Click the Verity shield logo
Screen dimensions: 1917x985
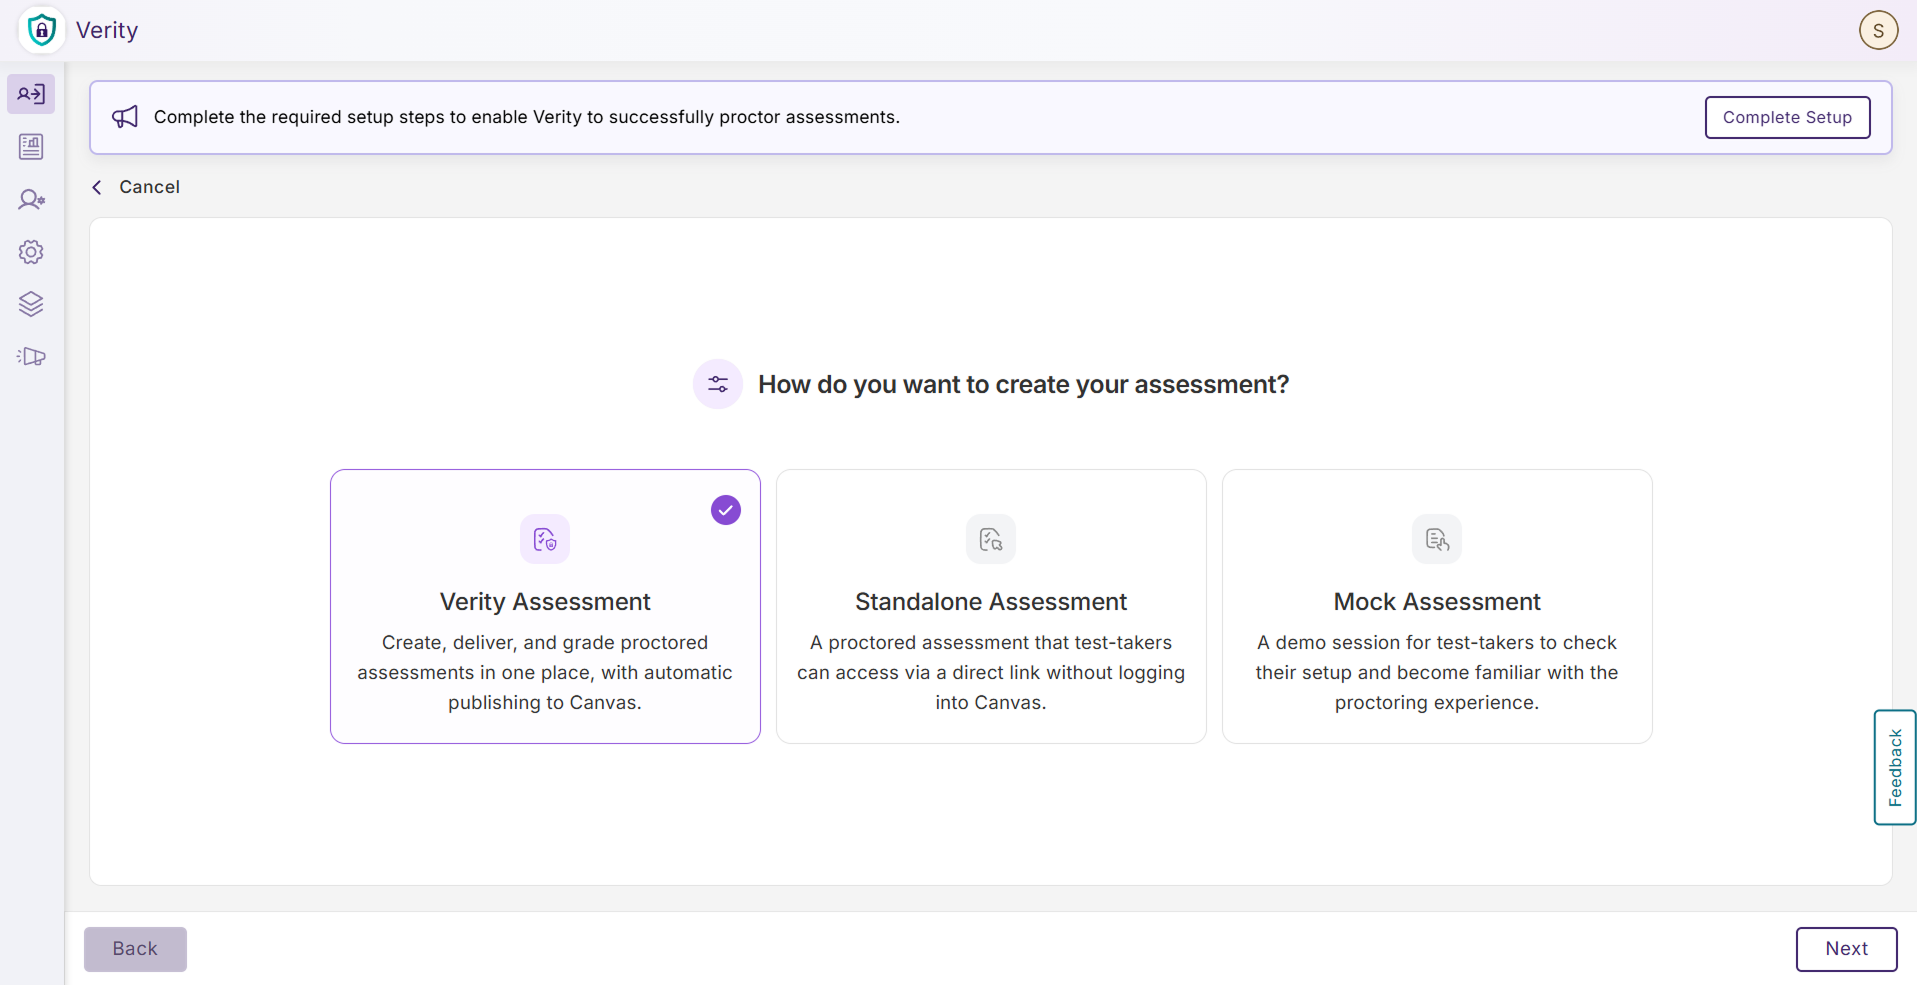[41, 30]
